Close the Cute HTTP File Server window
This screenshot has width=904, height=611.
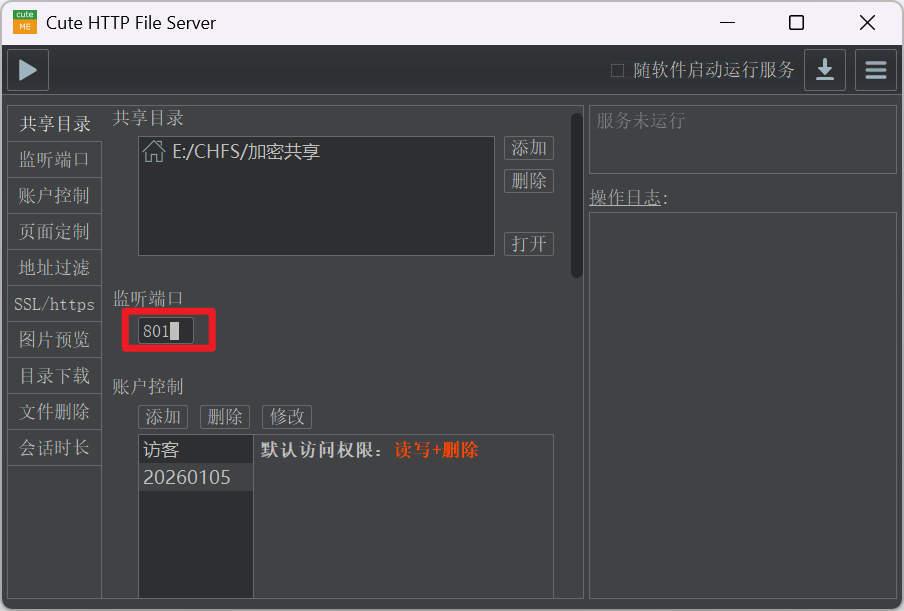click(867, 22)
